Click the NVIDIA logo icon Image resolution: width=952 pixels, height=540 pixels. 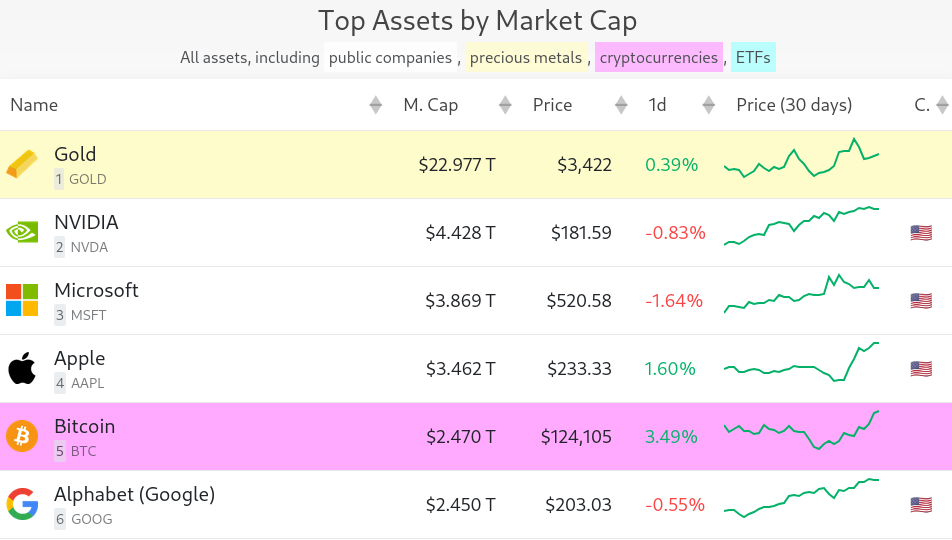(x=22, y=233)
